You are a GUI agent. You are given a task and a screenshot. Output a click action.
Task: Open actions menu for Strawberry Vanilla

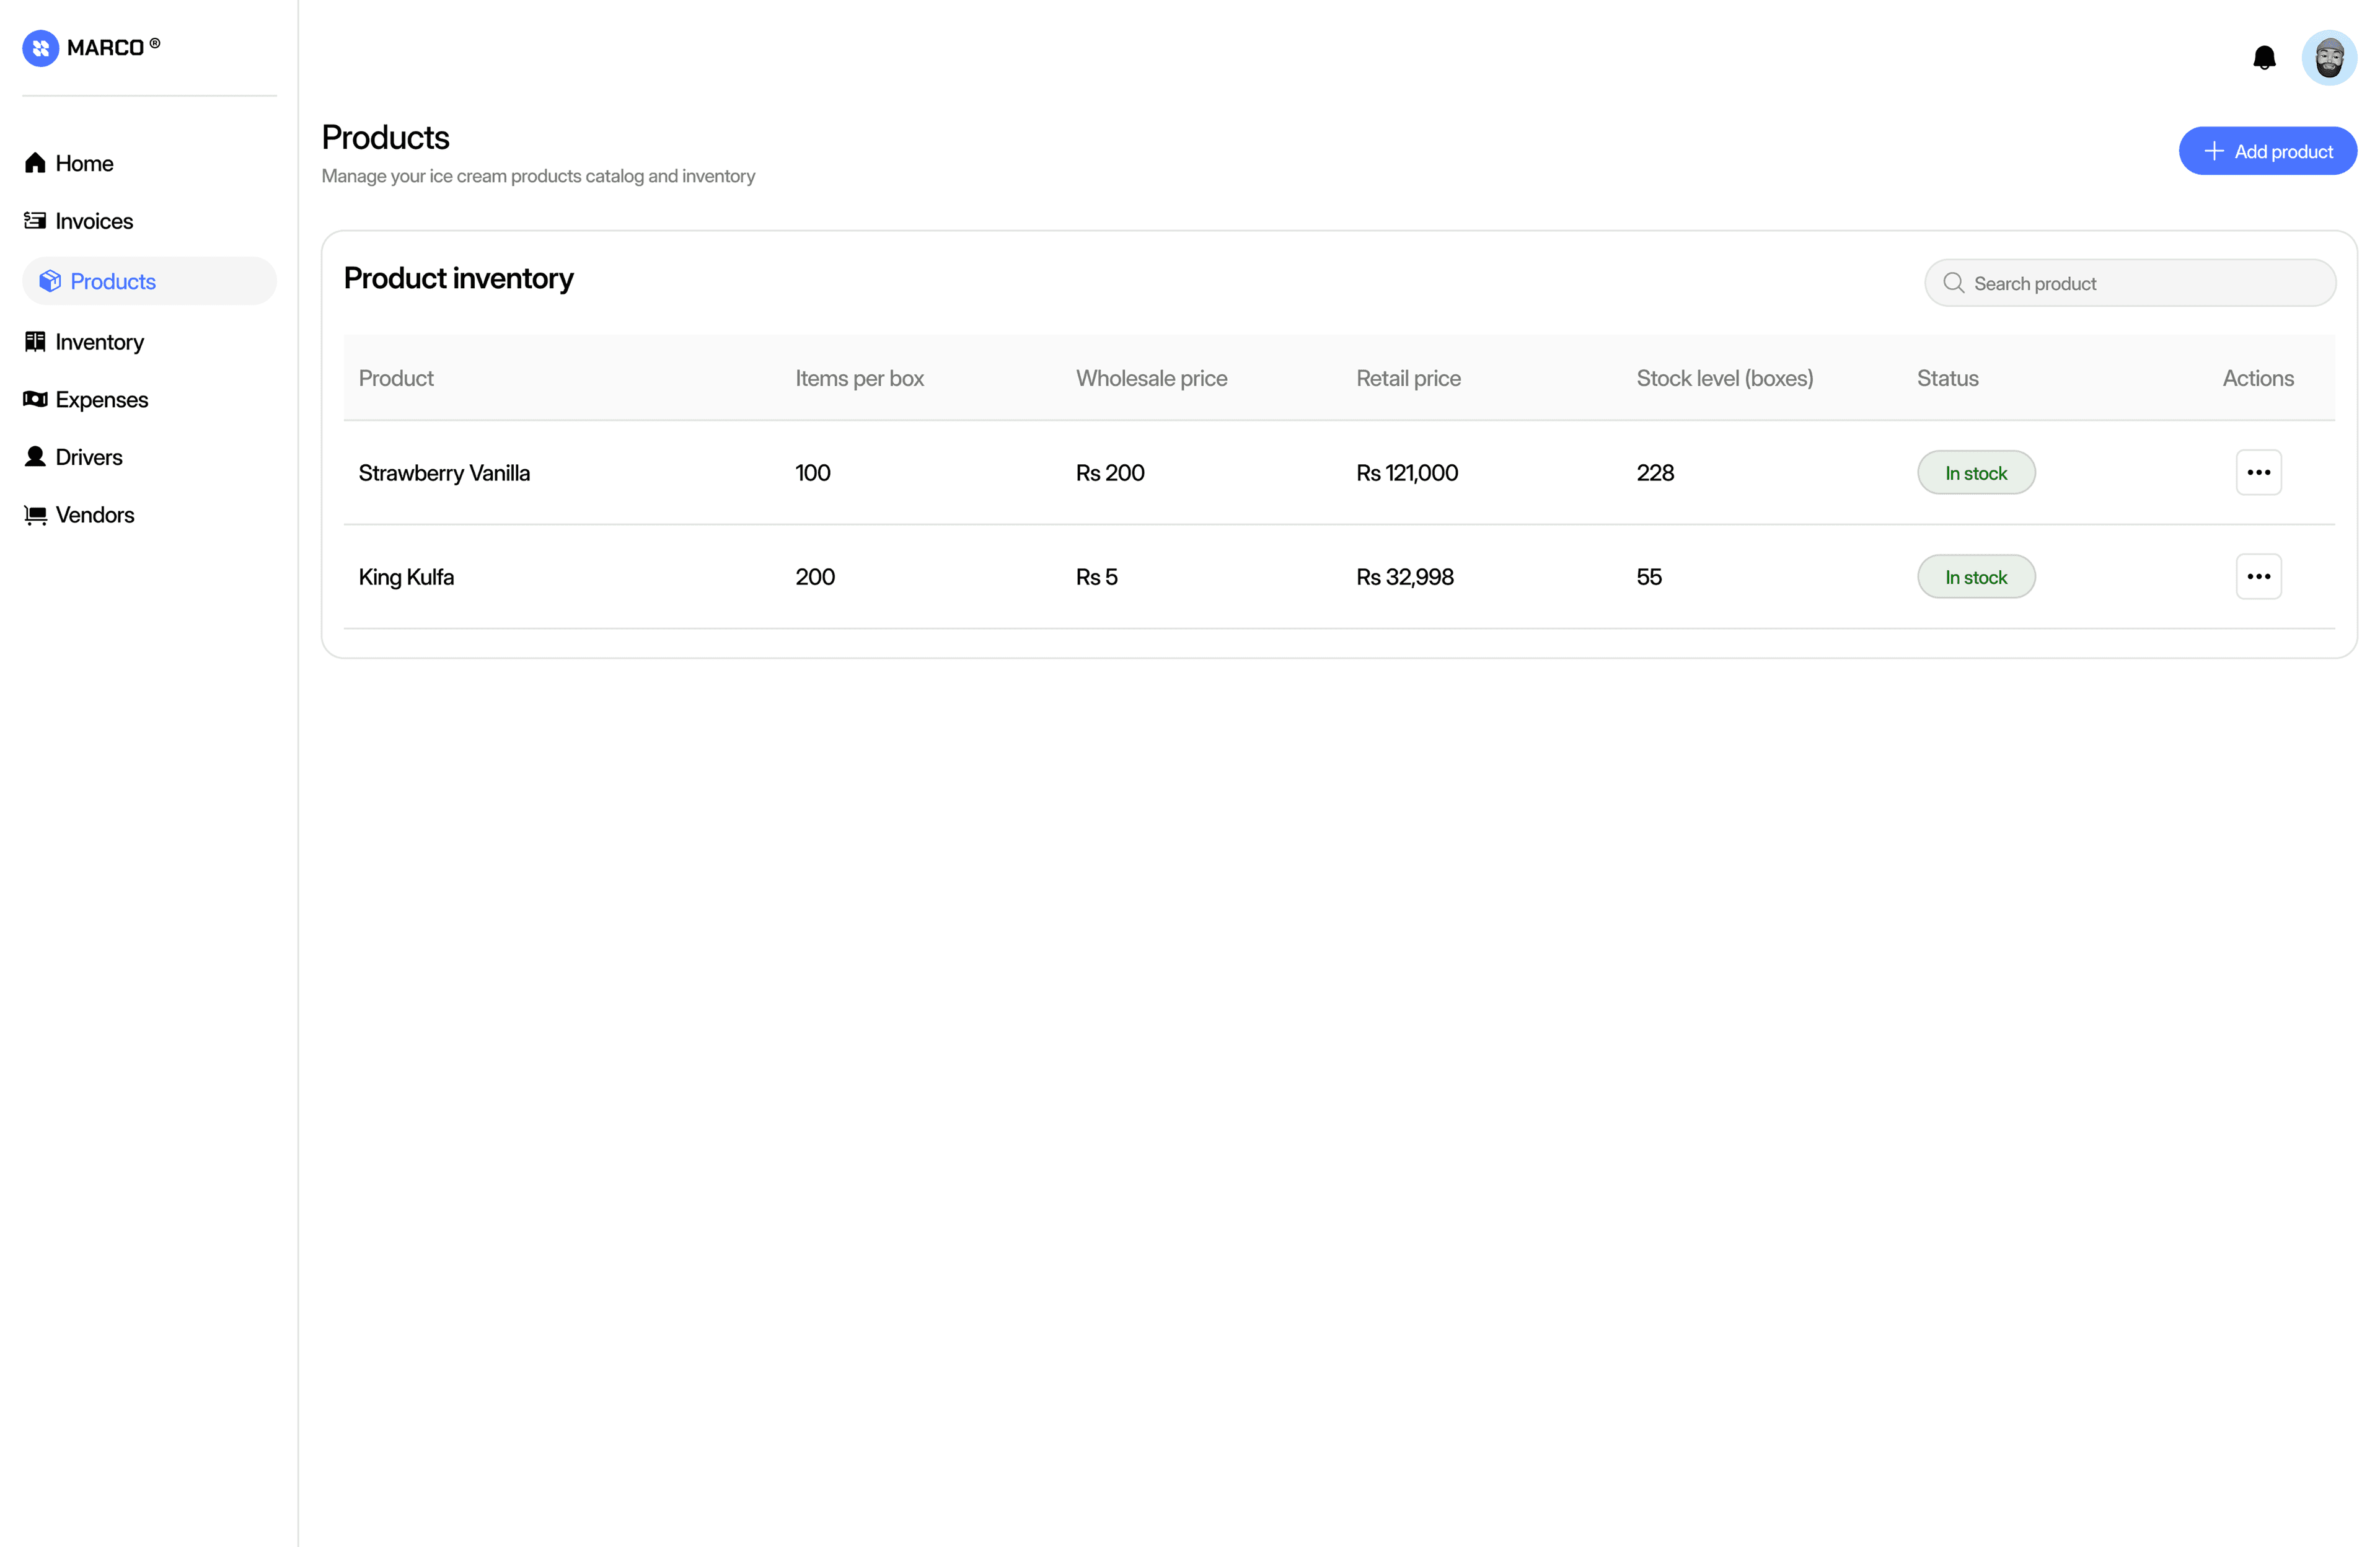point(2258,472)
